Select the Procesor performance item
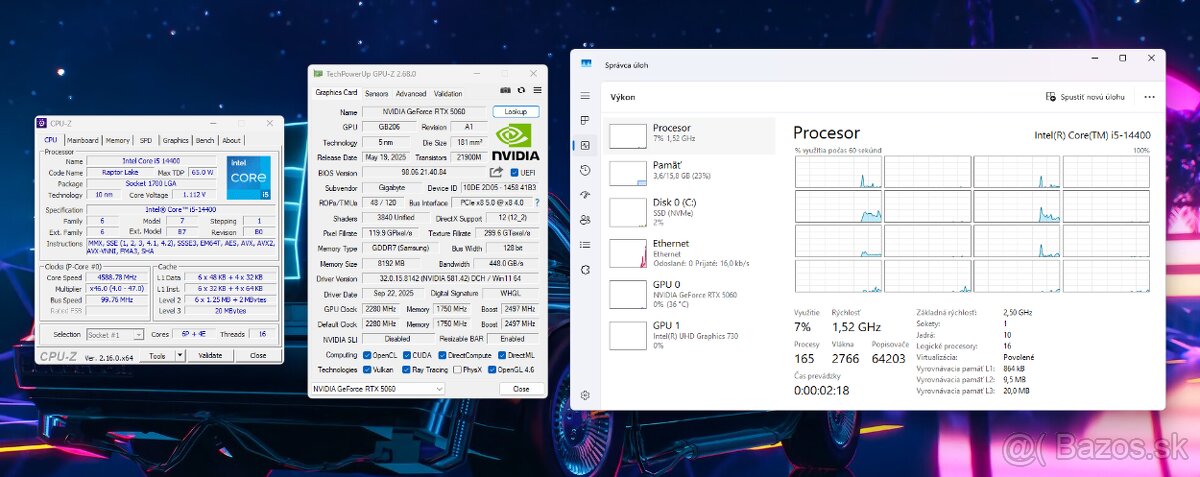This screenshot has height=477, width=1200. (689, 137)
